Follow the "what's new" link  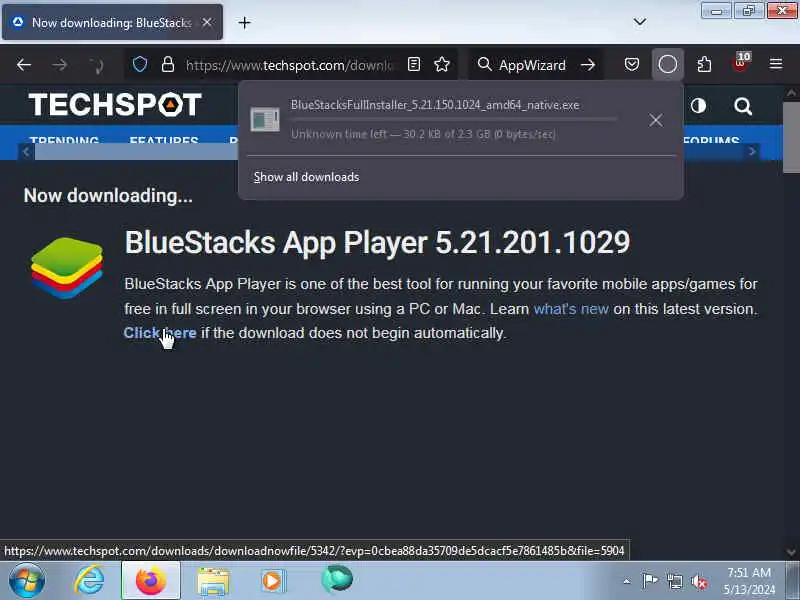571,309
